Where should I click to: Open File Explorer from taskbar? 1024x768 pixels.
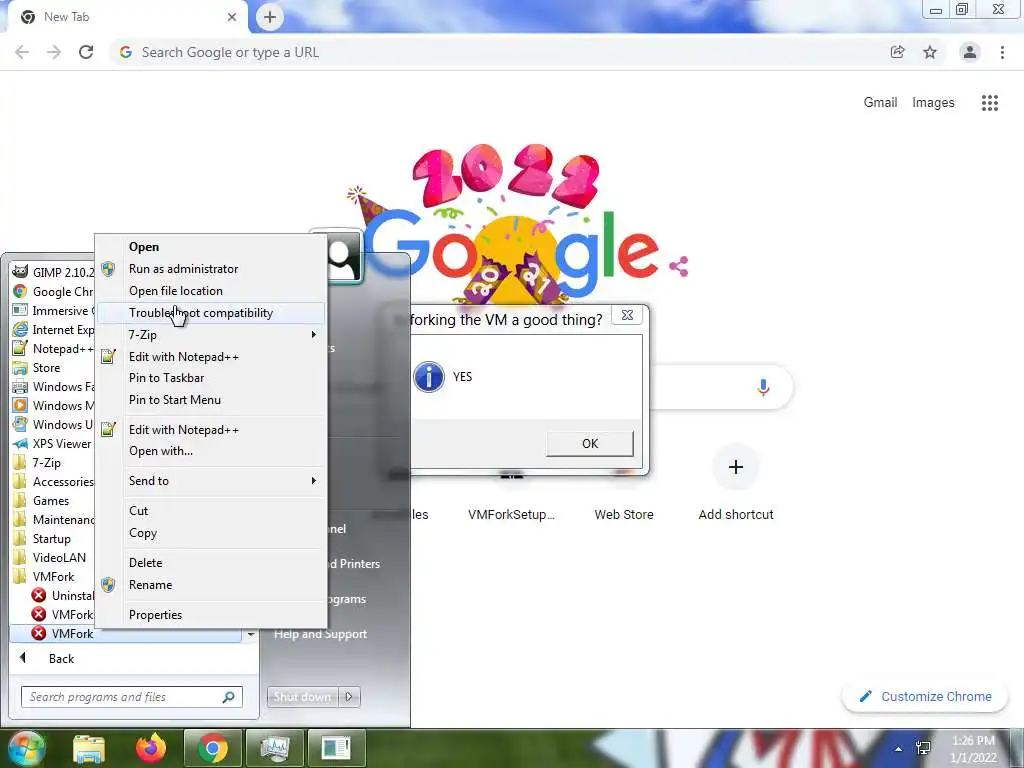click(x=89, y=748)
